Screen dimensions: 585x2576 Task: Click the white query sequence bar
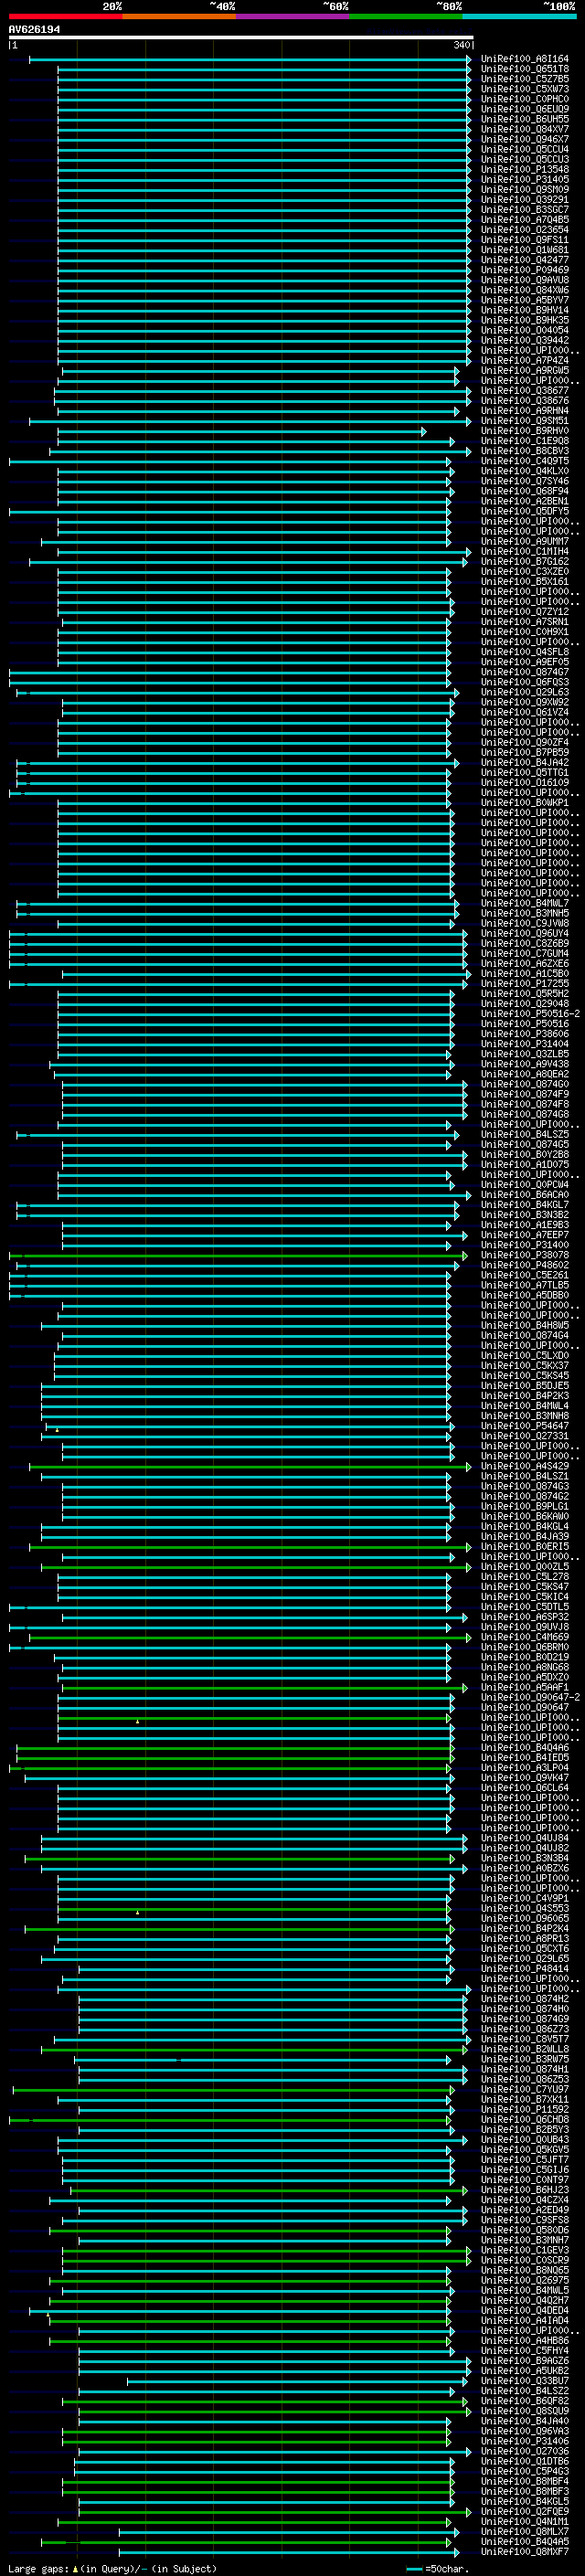[241, 38]
